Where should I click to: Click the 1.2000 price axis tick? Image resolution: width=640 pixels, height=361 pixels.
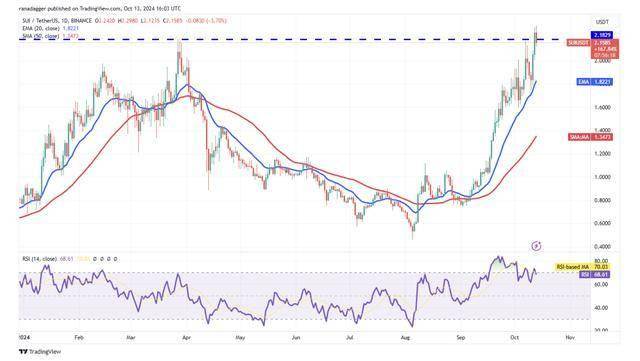tap(602, 154)
